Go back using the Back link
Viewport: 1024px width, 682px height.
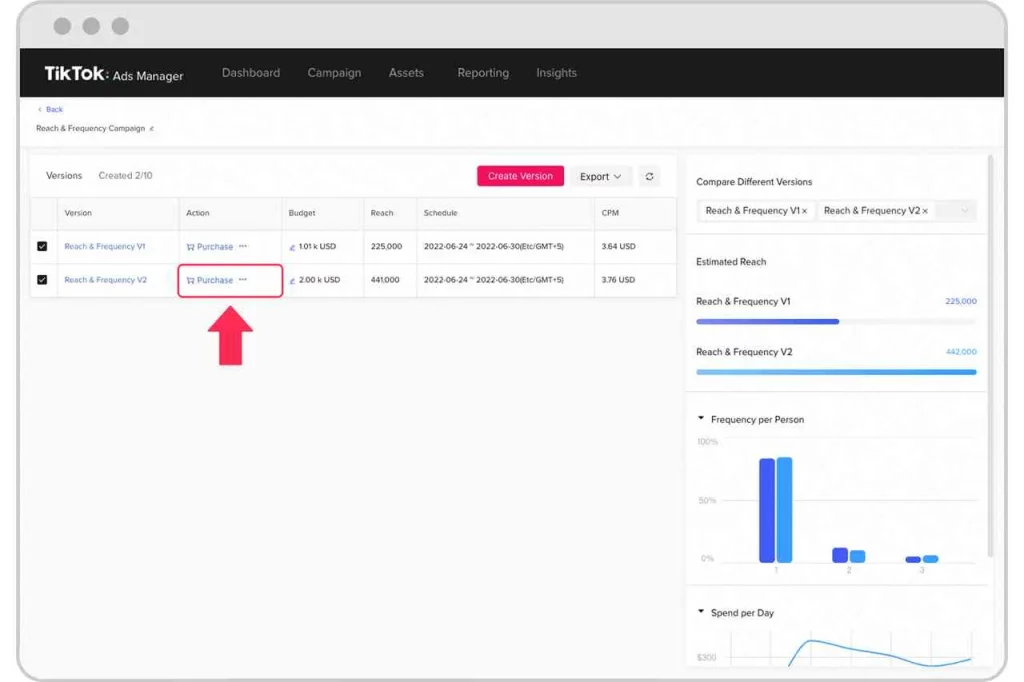[50, 109]
